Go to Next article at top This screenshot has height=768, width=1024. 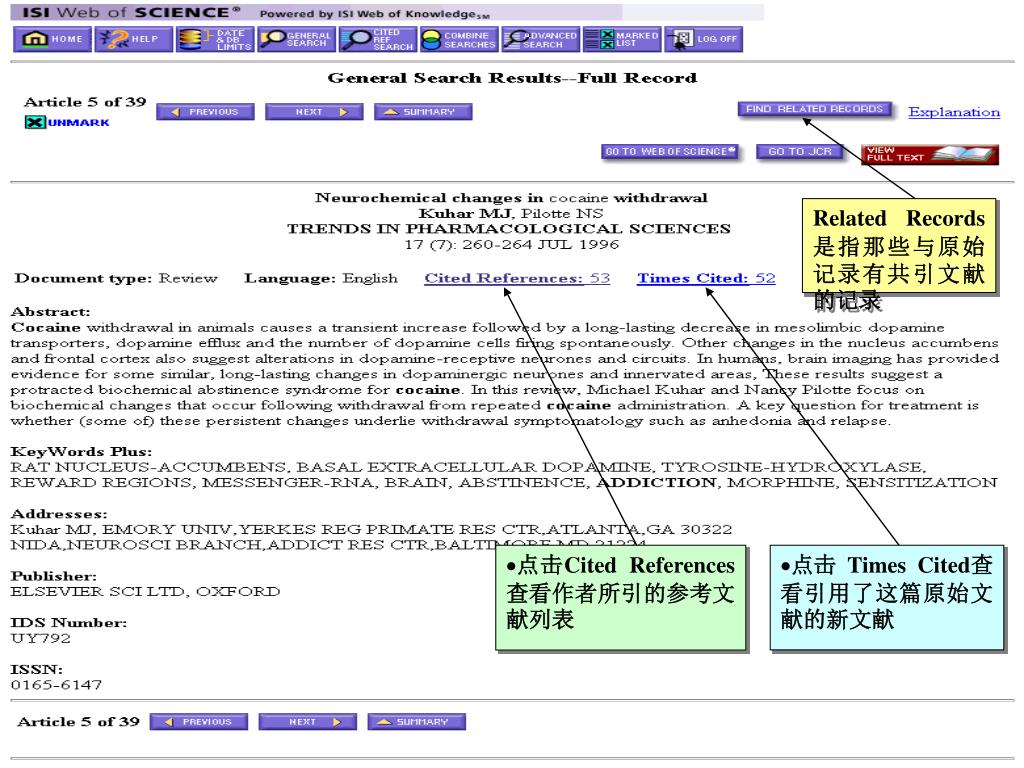[314, 112]
